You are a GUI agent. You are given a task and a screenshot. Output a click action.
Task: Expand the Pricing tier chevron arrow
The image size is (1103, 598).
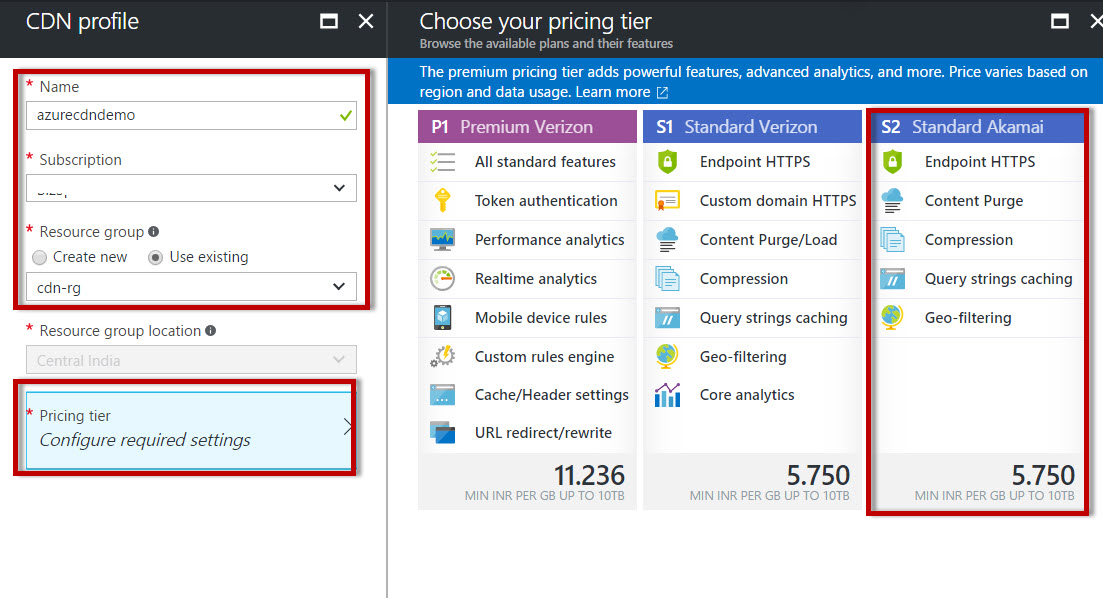[x=348, y=426]
